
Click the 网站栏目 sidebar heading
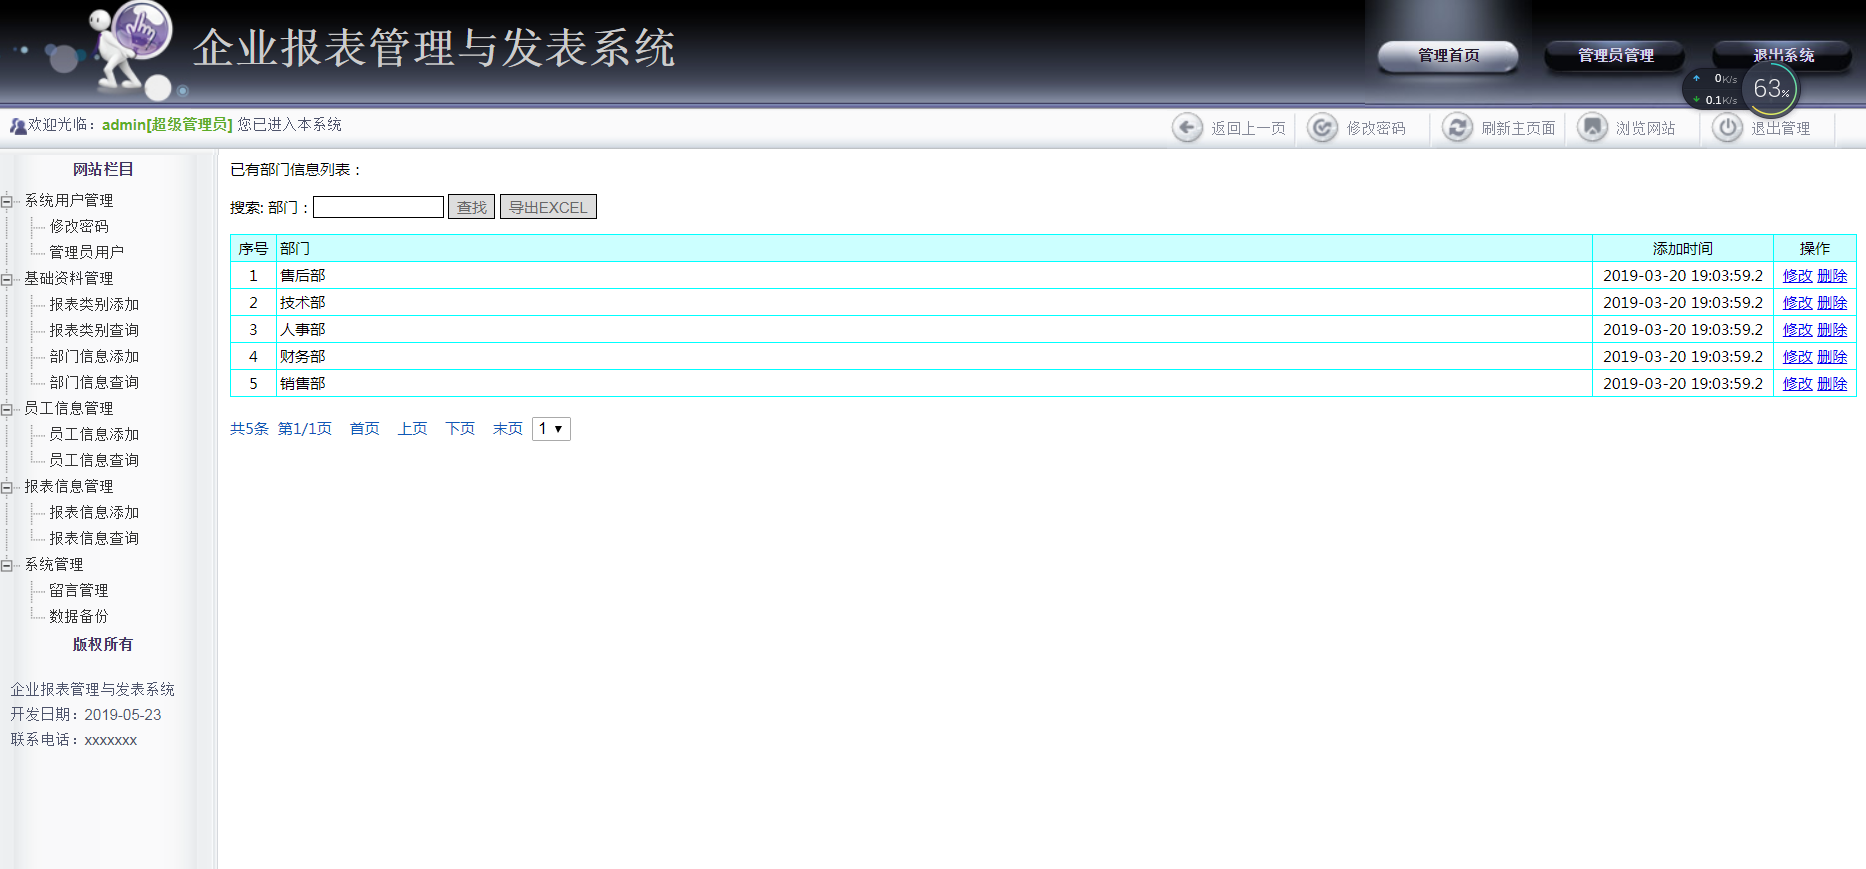tap(103, 170)
